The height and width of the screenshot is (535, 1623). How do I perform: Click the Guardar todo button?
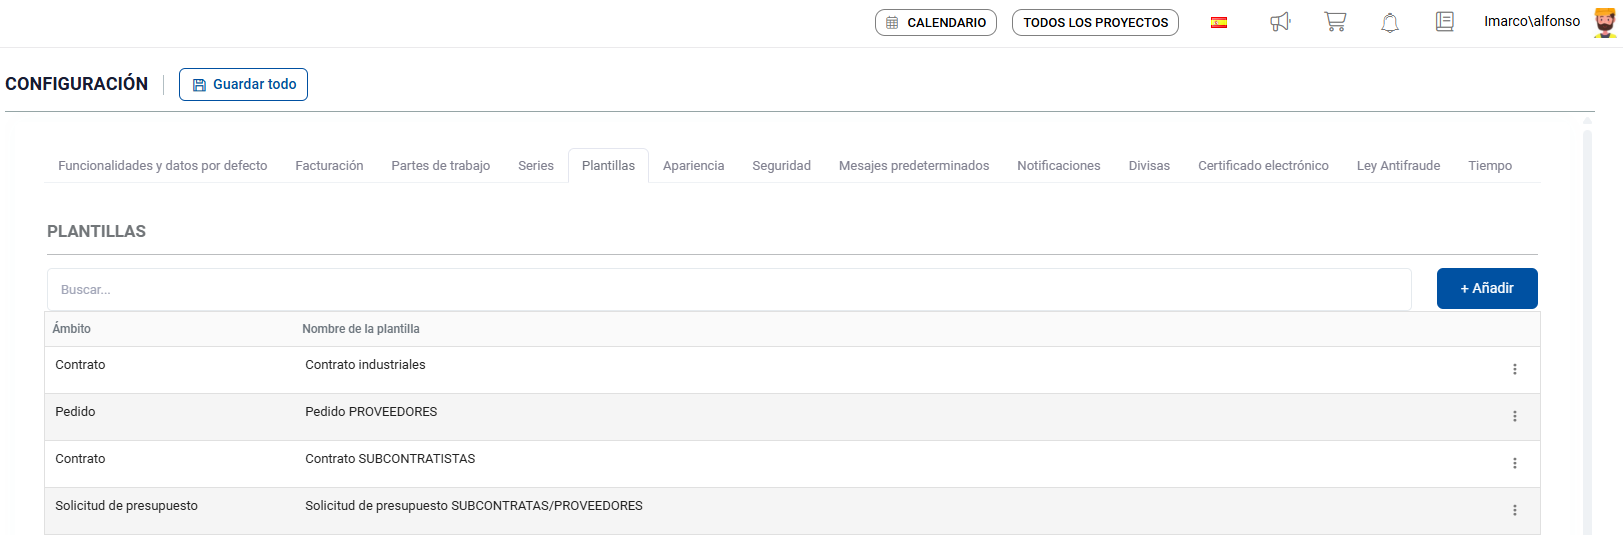tap(243, 85)
